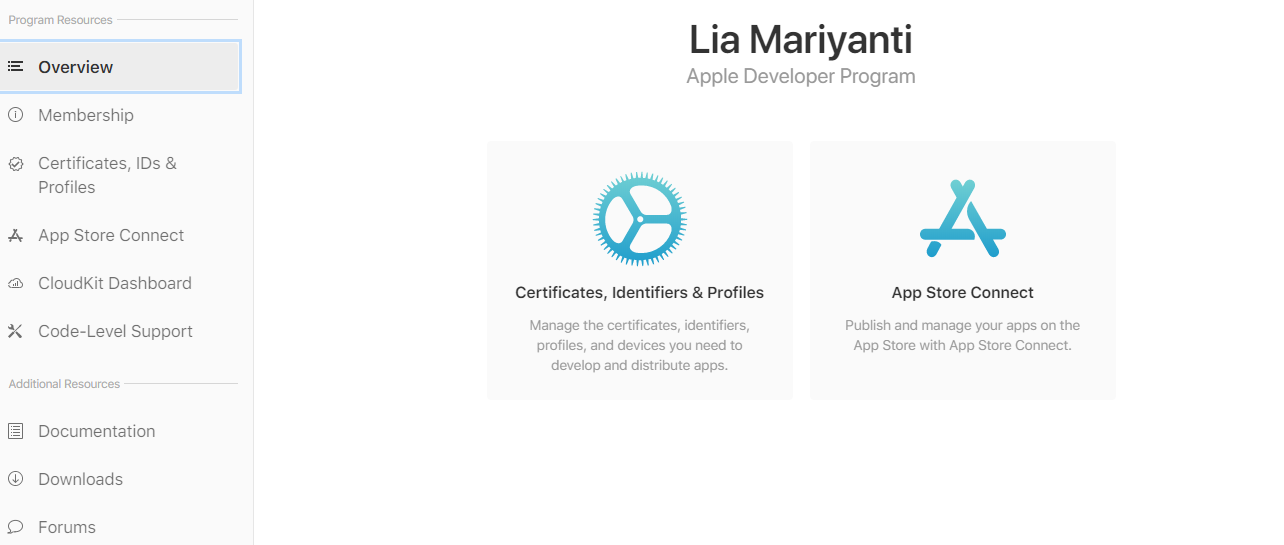Image resolution: width=1284 pixels, height=545 pixels.
Task: Click the Code-Level Support tools icon
Action: pos(15,331)
